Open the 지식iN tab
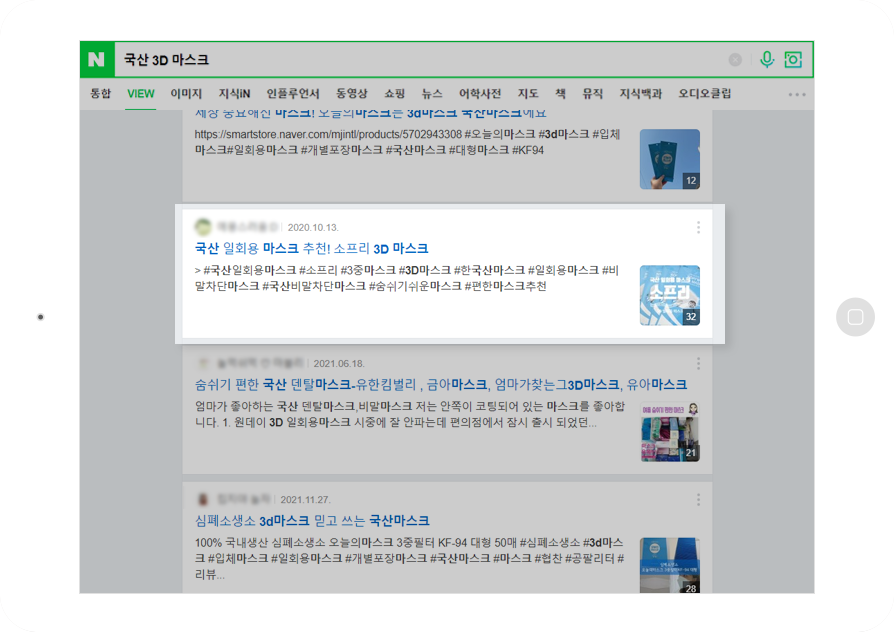Viewport: 894px width, 632px height. [x=234, y=94]
